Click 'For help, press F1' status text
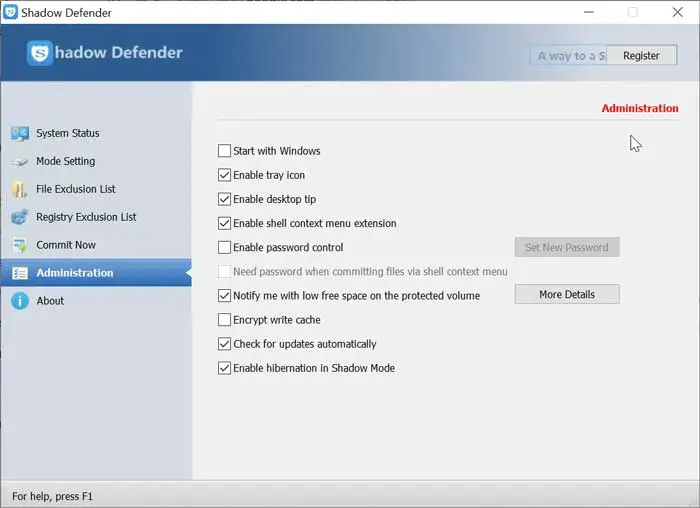The height and width of the screenshot is (508, 700). point(52,496)
